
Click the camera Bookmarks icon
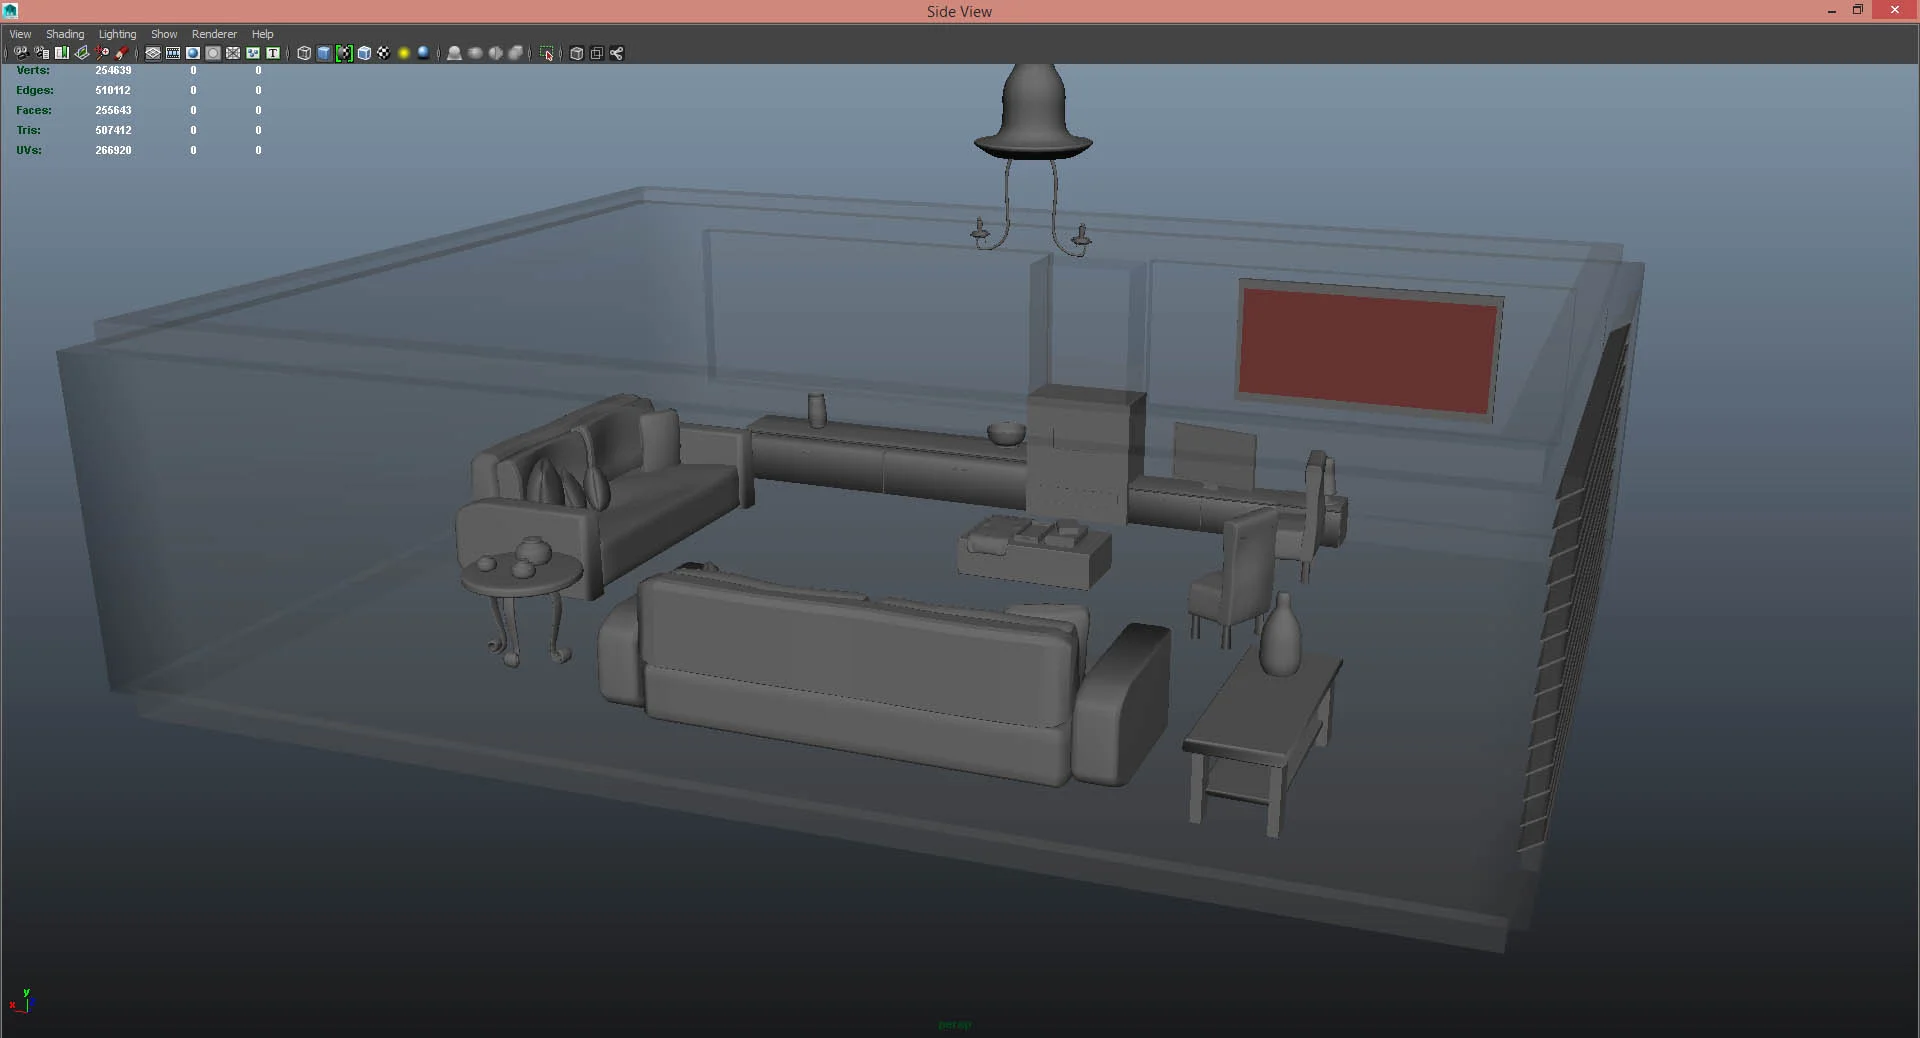click(62, 53)
